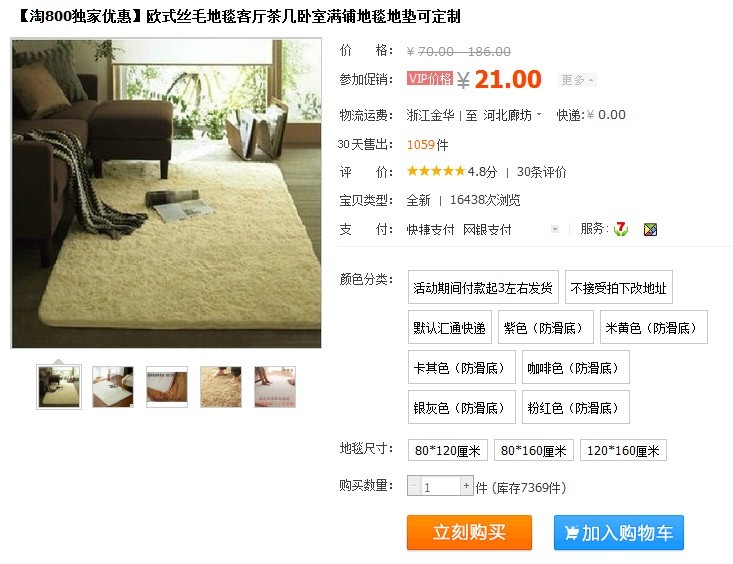Expand the 更多 promotions dropdown
733x564 pixels.
pos(577,80)
